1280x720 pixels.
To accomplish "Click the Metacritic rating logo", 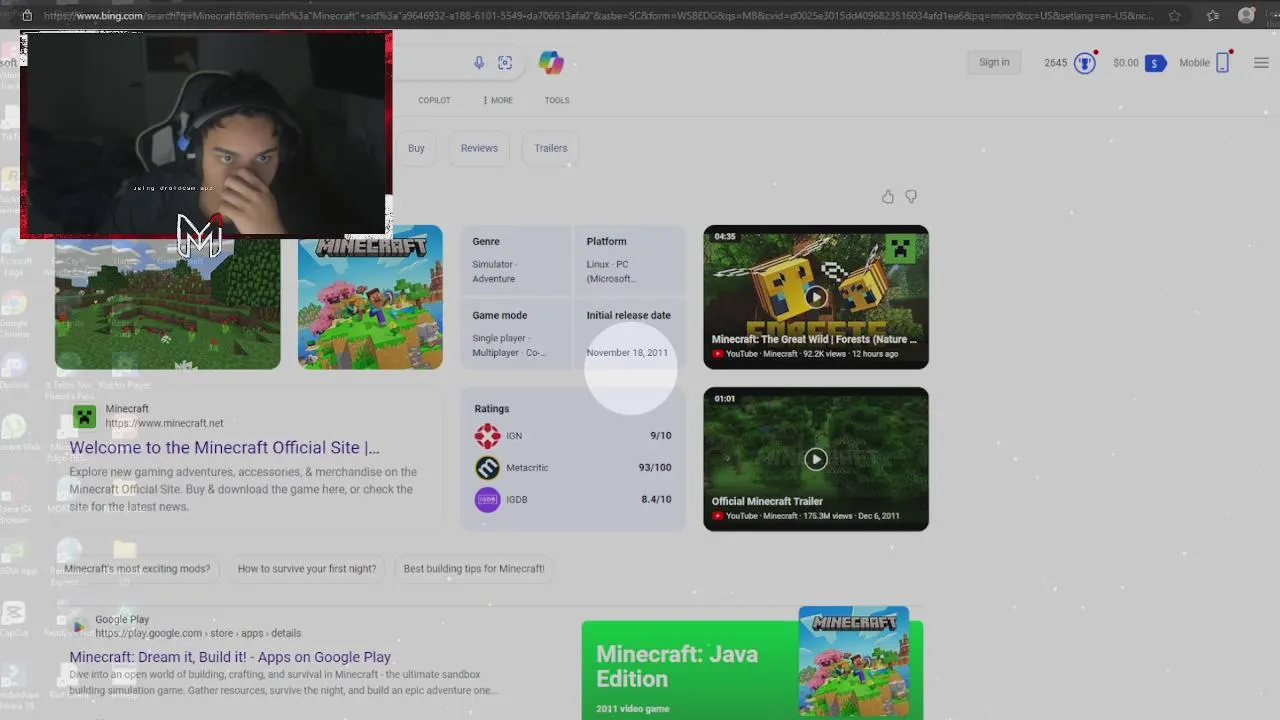I will (x=487, y=468).
